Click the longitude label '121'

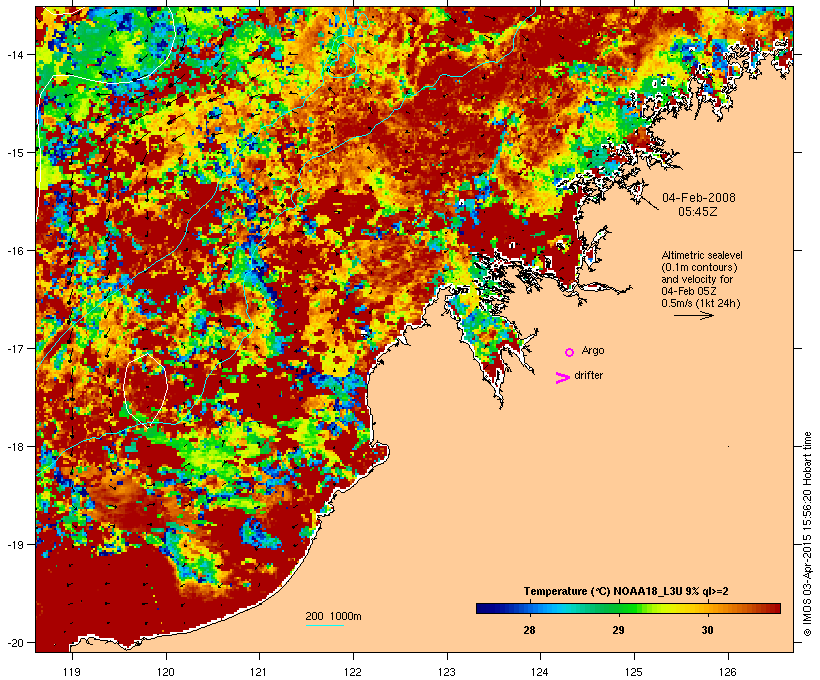point(259,672)
